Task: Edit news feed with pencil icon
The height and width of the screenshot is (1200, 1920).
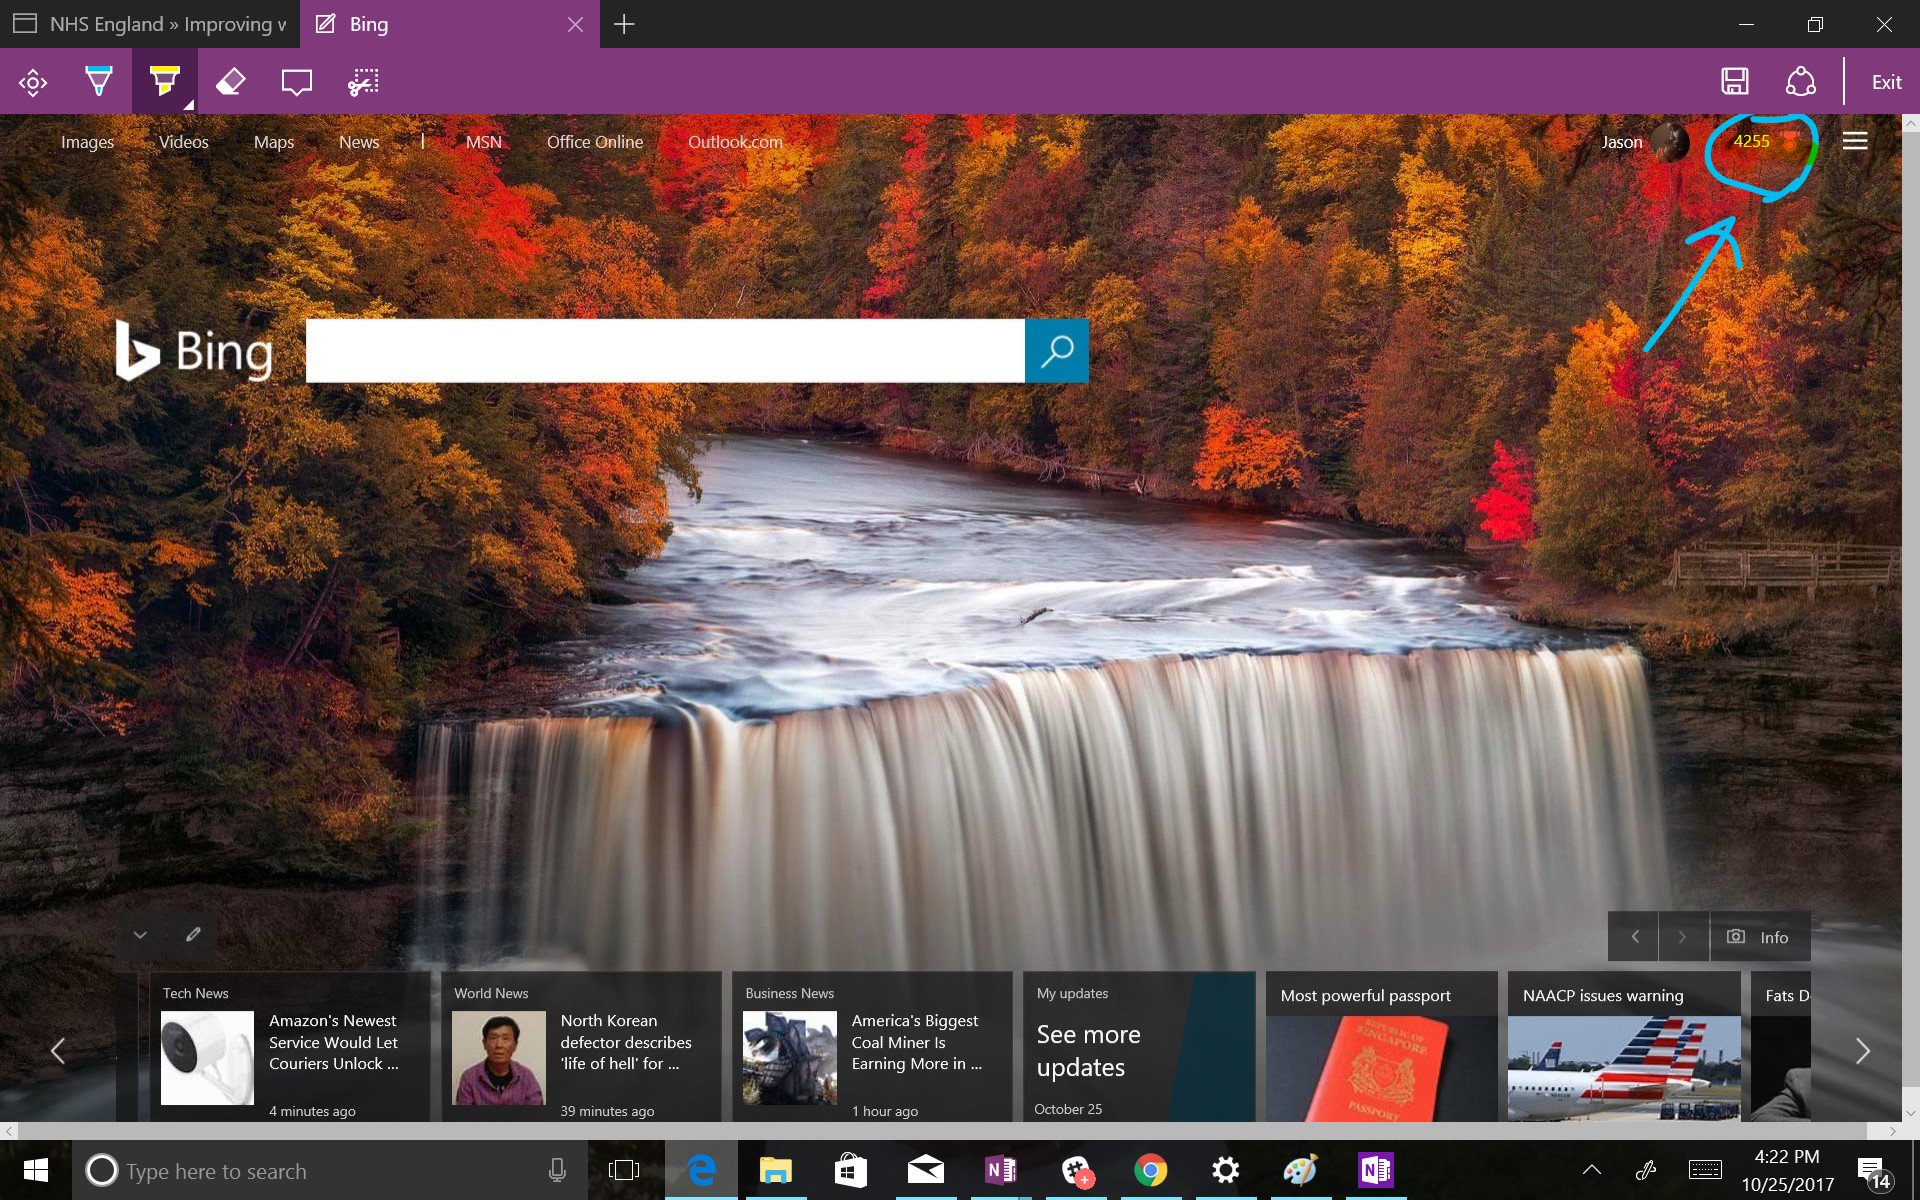Action: tap(193, 935)
